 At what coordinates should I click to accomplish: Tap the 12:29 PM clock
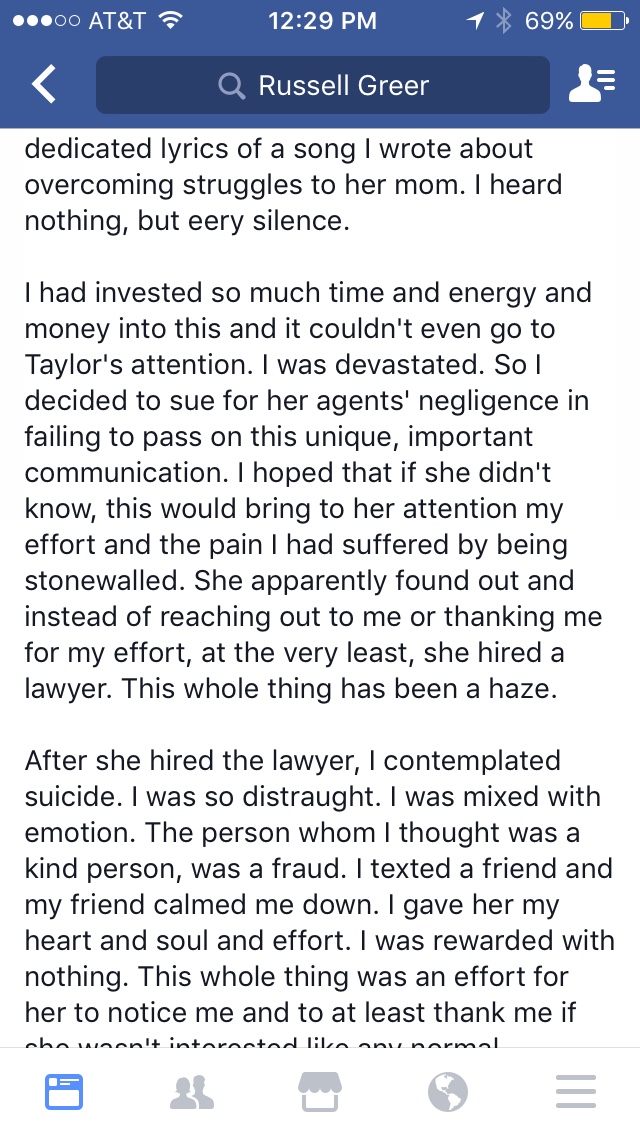323,21
